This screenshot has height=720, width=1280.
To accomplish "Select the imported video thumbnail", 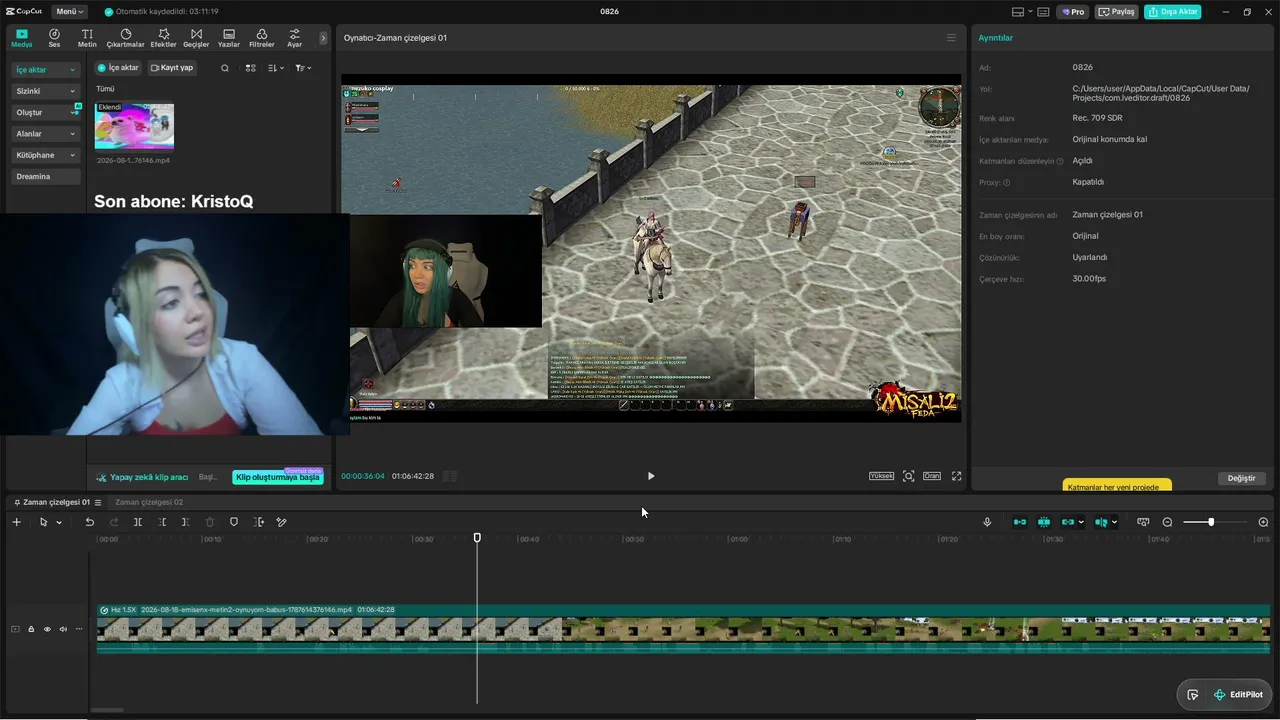I will tap(134, 126).
